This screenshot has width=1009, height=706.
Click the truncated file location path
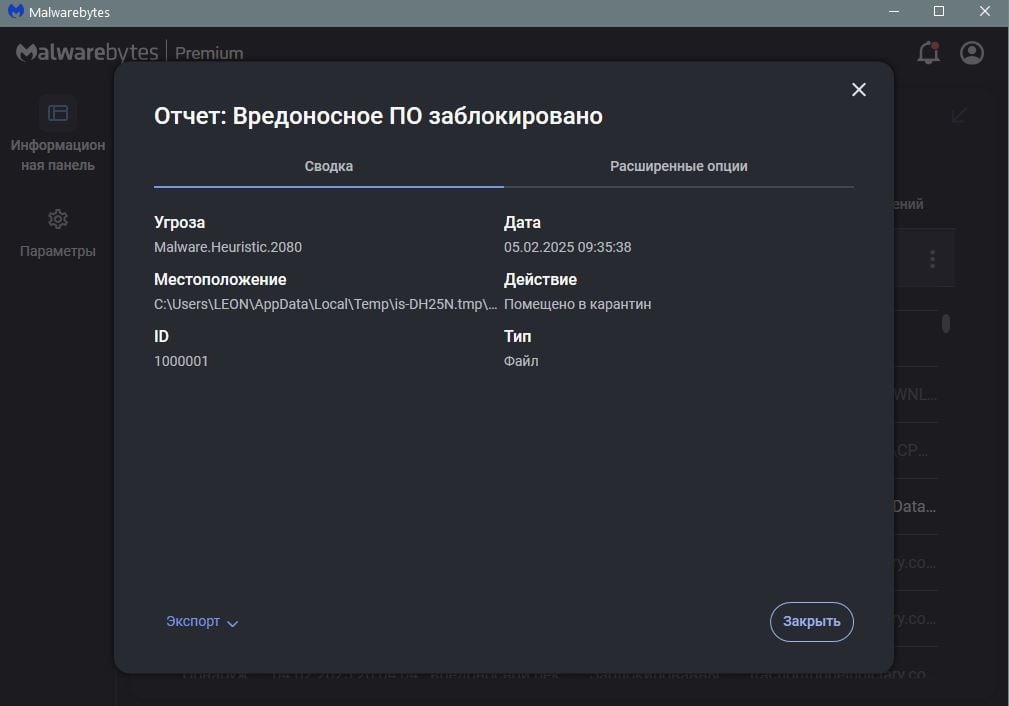pos(325,304)
